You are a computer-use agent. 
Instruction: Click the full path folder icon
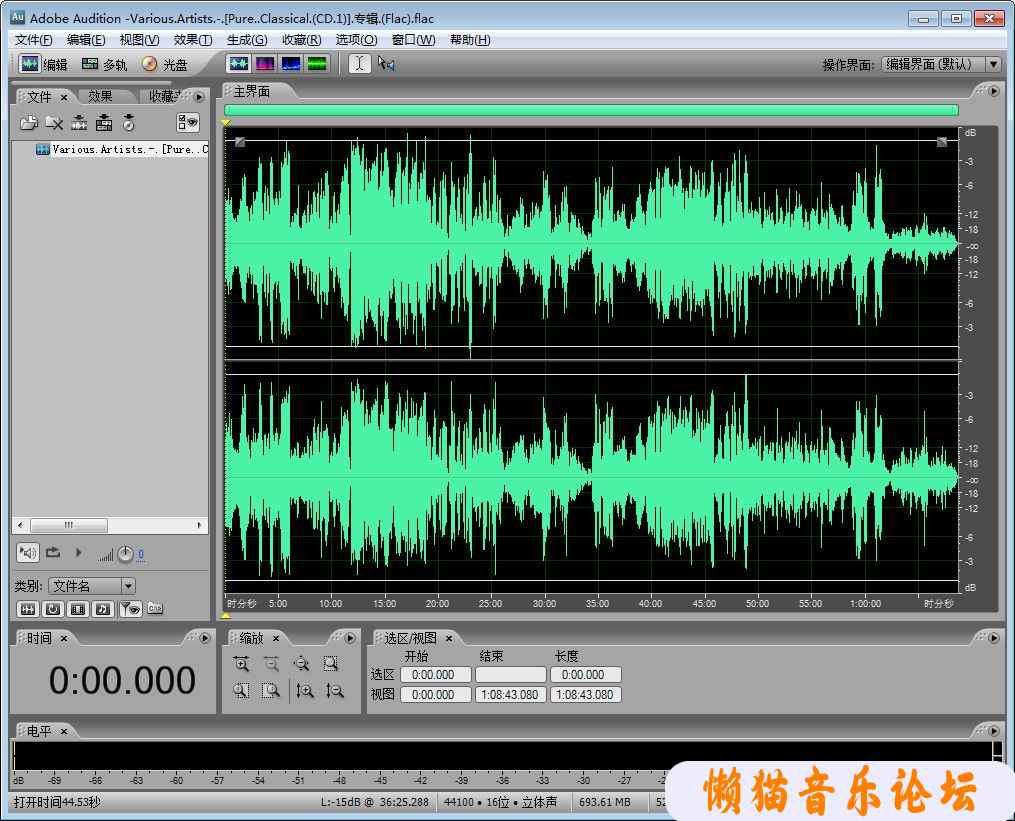tap(155, 609)
